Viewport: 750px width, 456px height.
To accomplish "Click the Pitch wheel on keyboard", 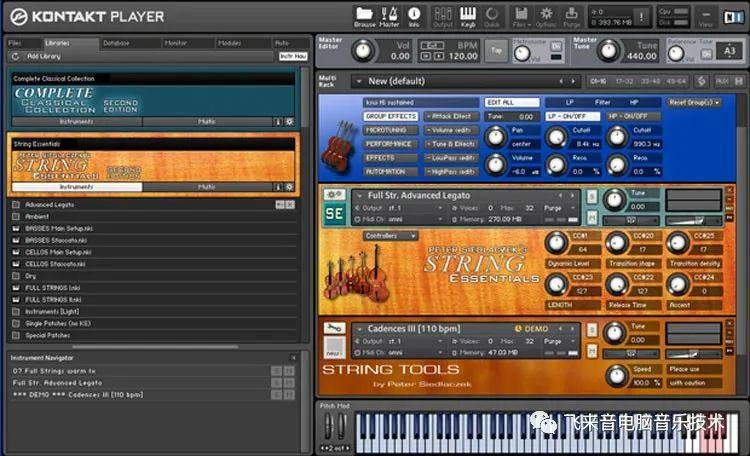I will coord(328,425).
